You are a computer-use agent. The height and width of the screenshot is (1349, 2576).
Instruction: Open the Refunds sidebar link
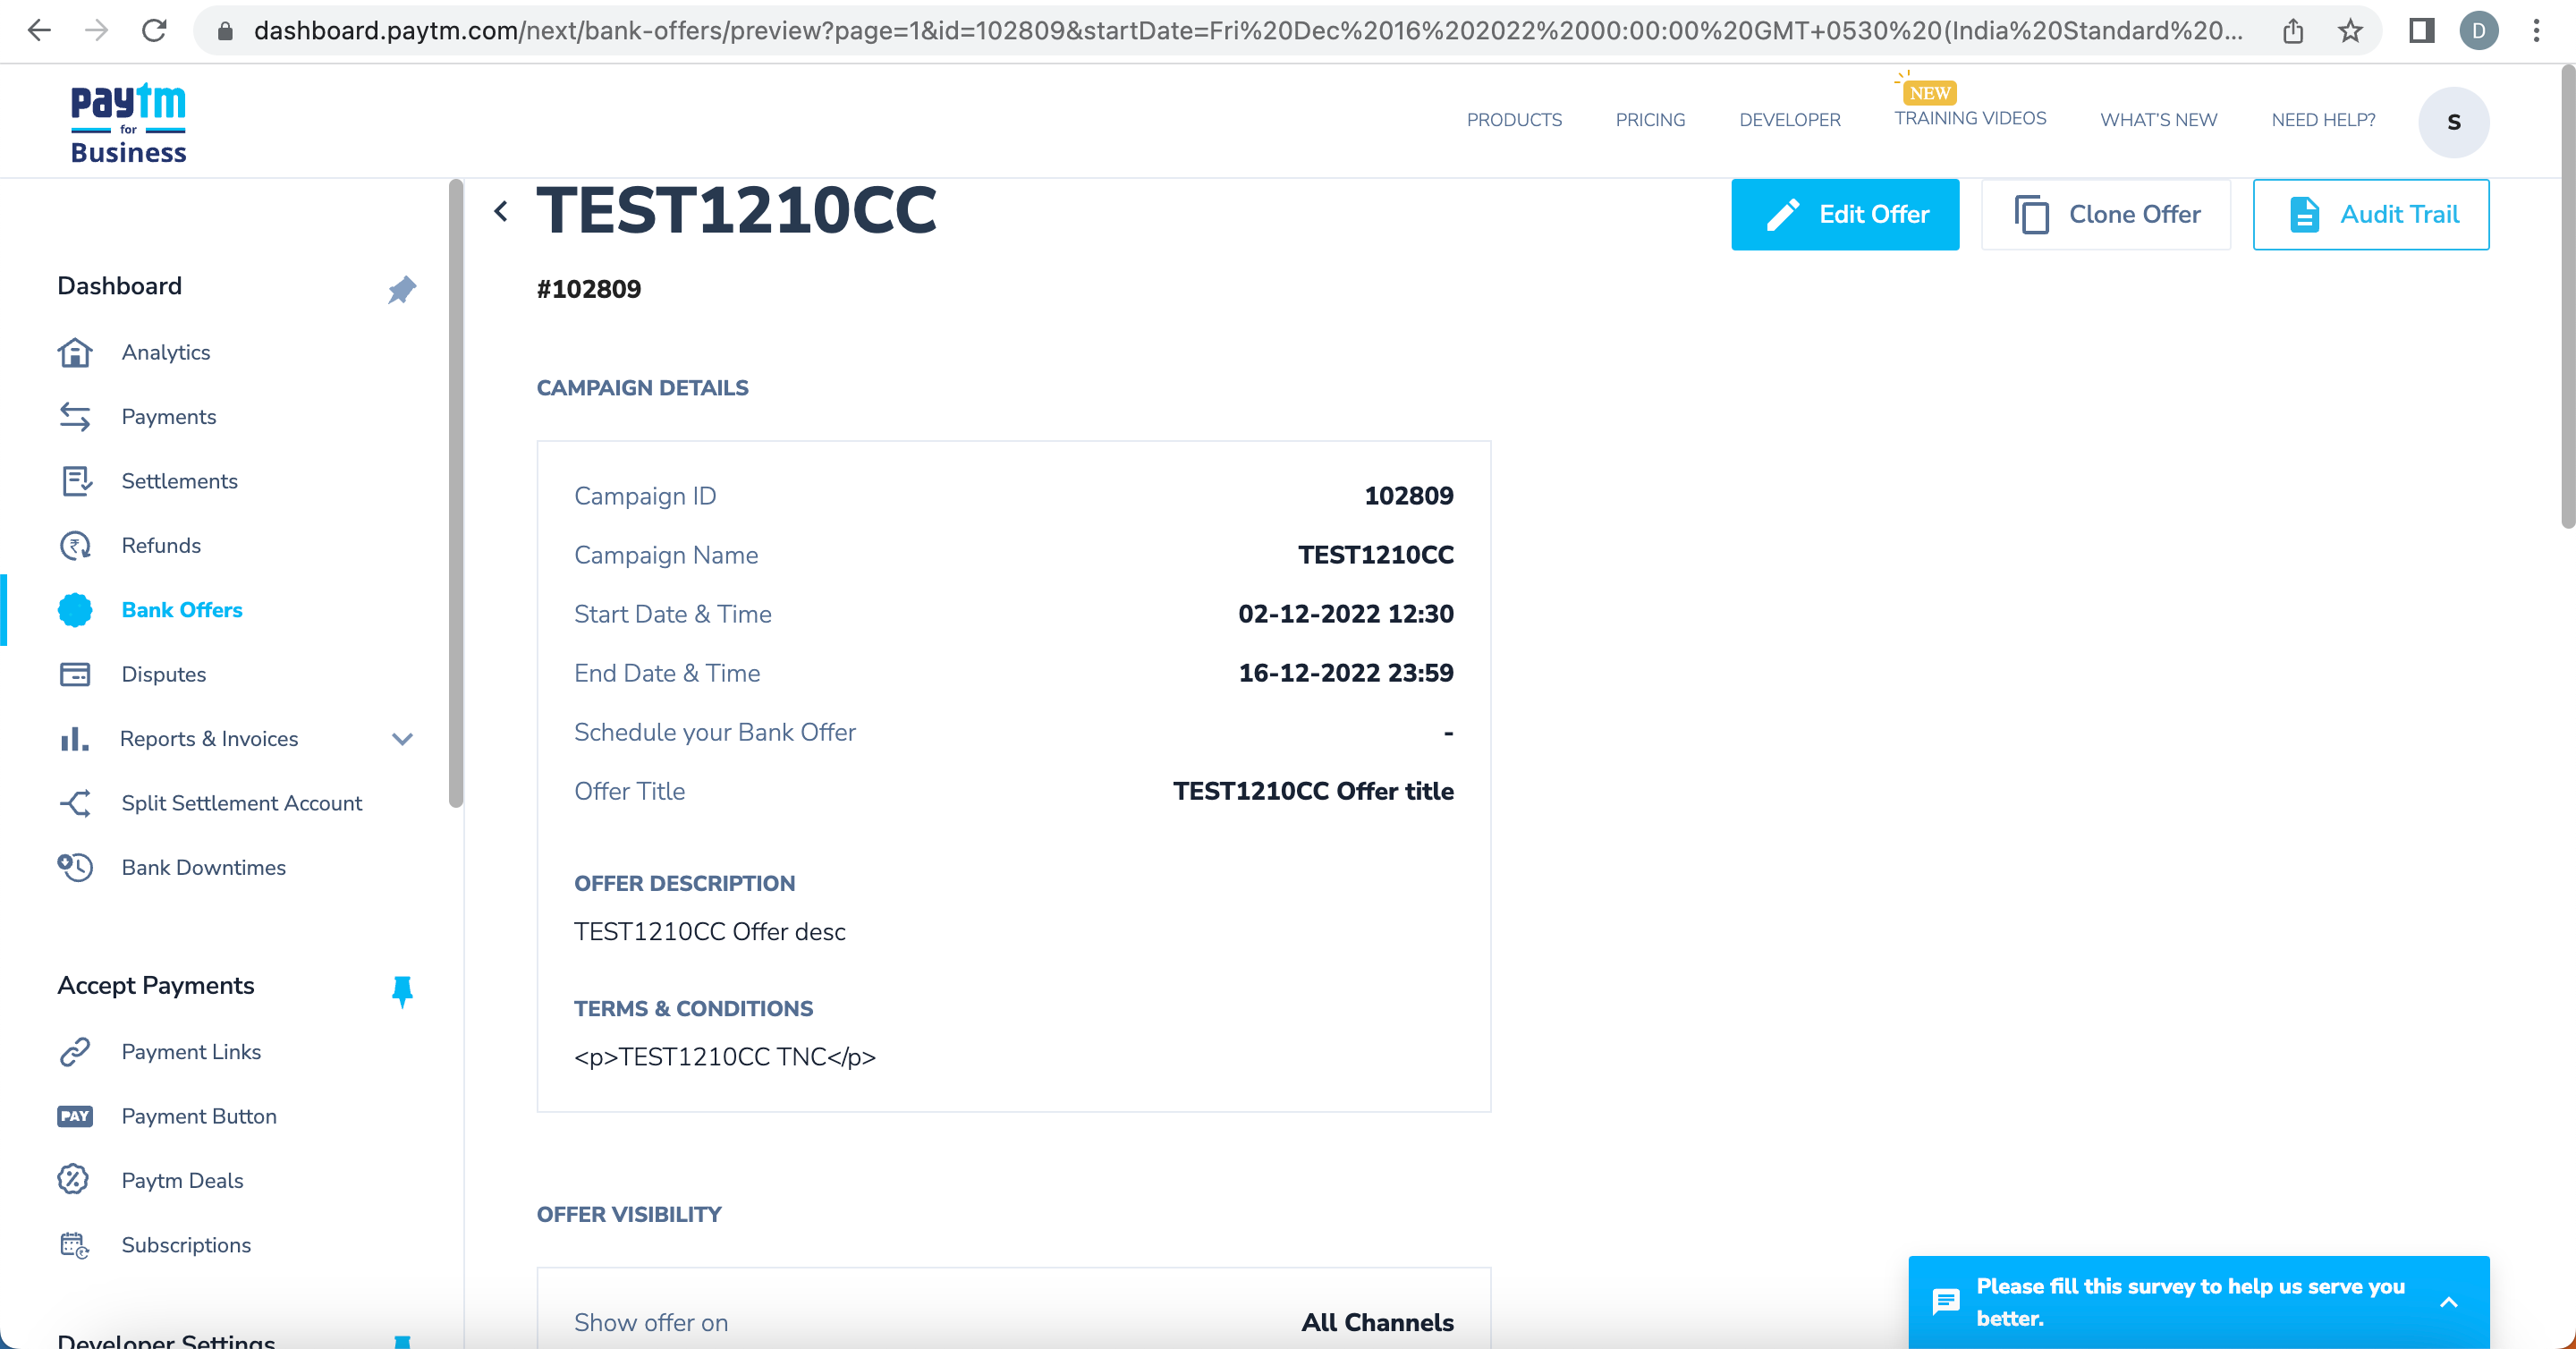coord(160,545)
